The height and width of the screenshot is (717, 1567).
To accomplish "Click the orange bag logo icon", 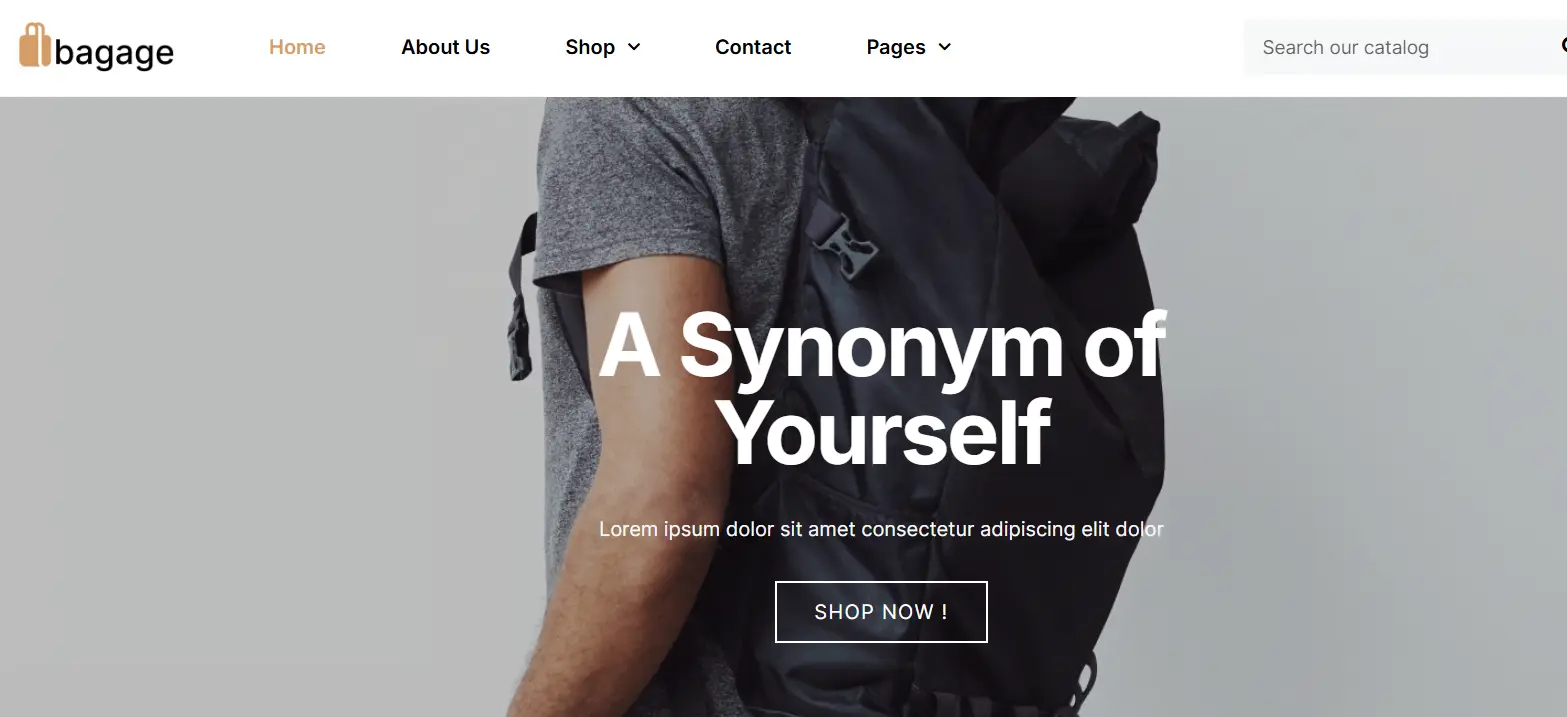I will click(35, 46).
